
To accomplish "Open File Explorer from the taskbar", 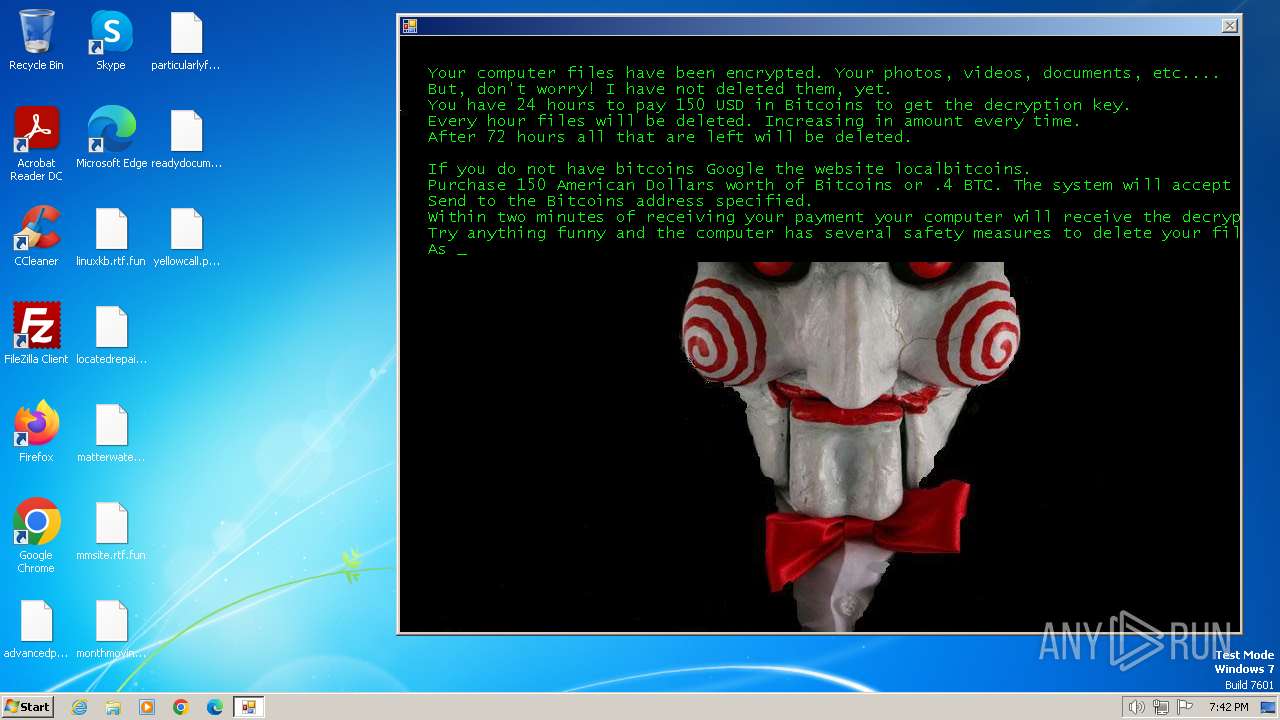I will click(113, 707).
